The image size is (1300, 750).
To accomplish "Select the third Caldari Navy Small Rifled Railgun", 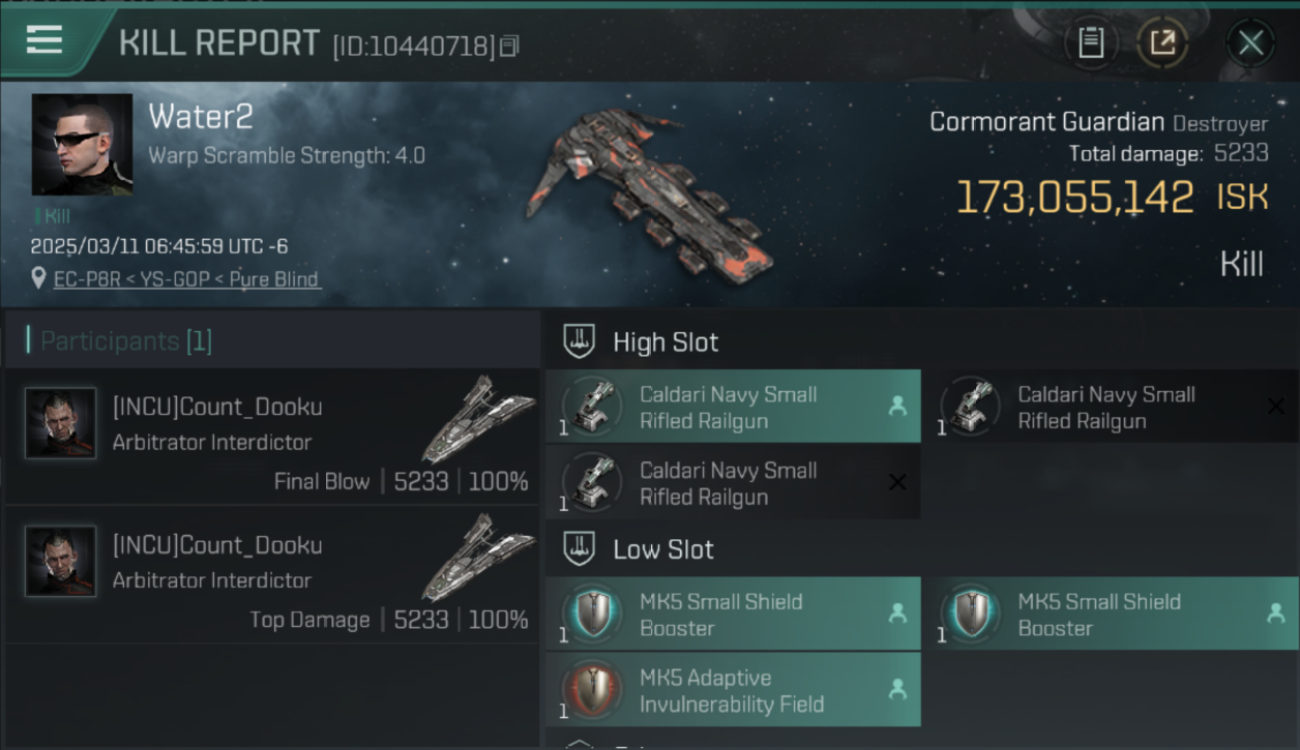I will point(733,483).
